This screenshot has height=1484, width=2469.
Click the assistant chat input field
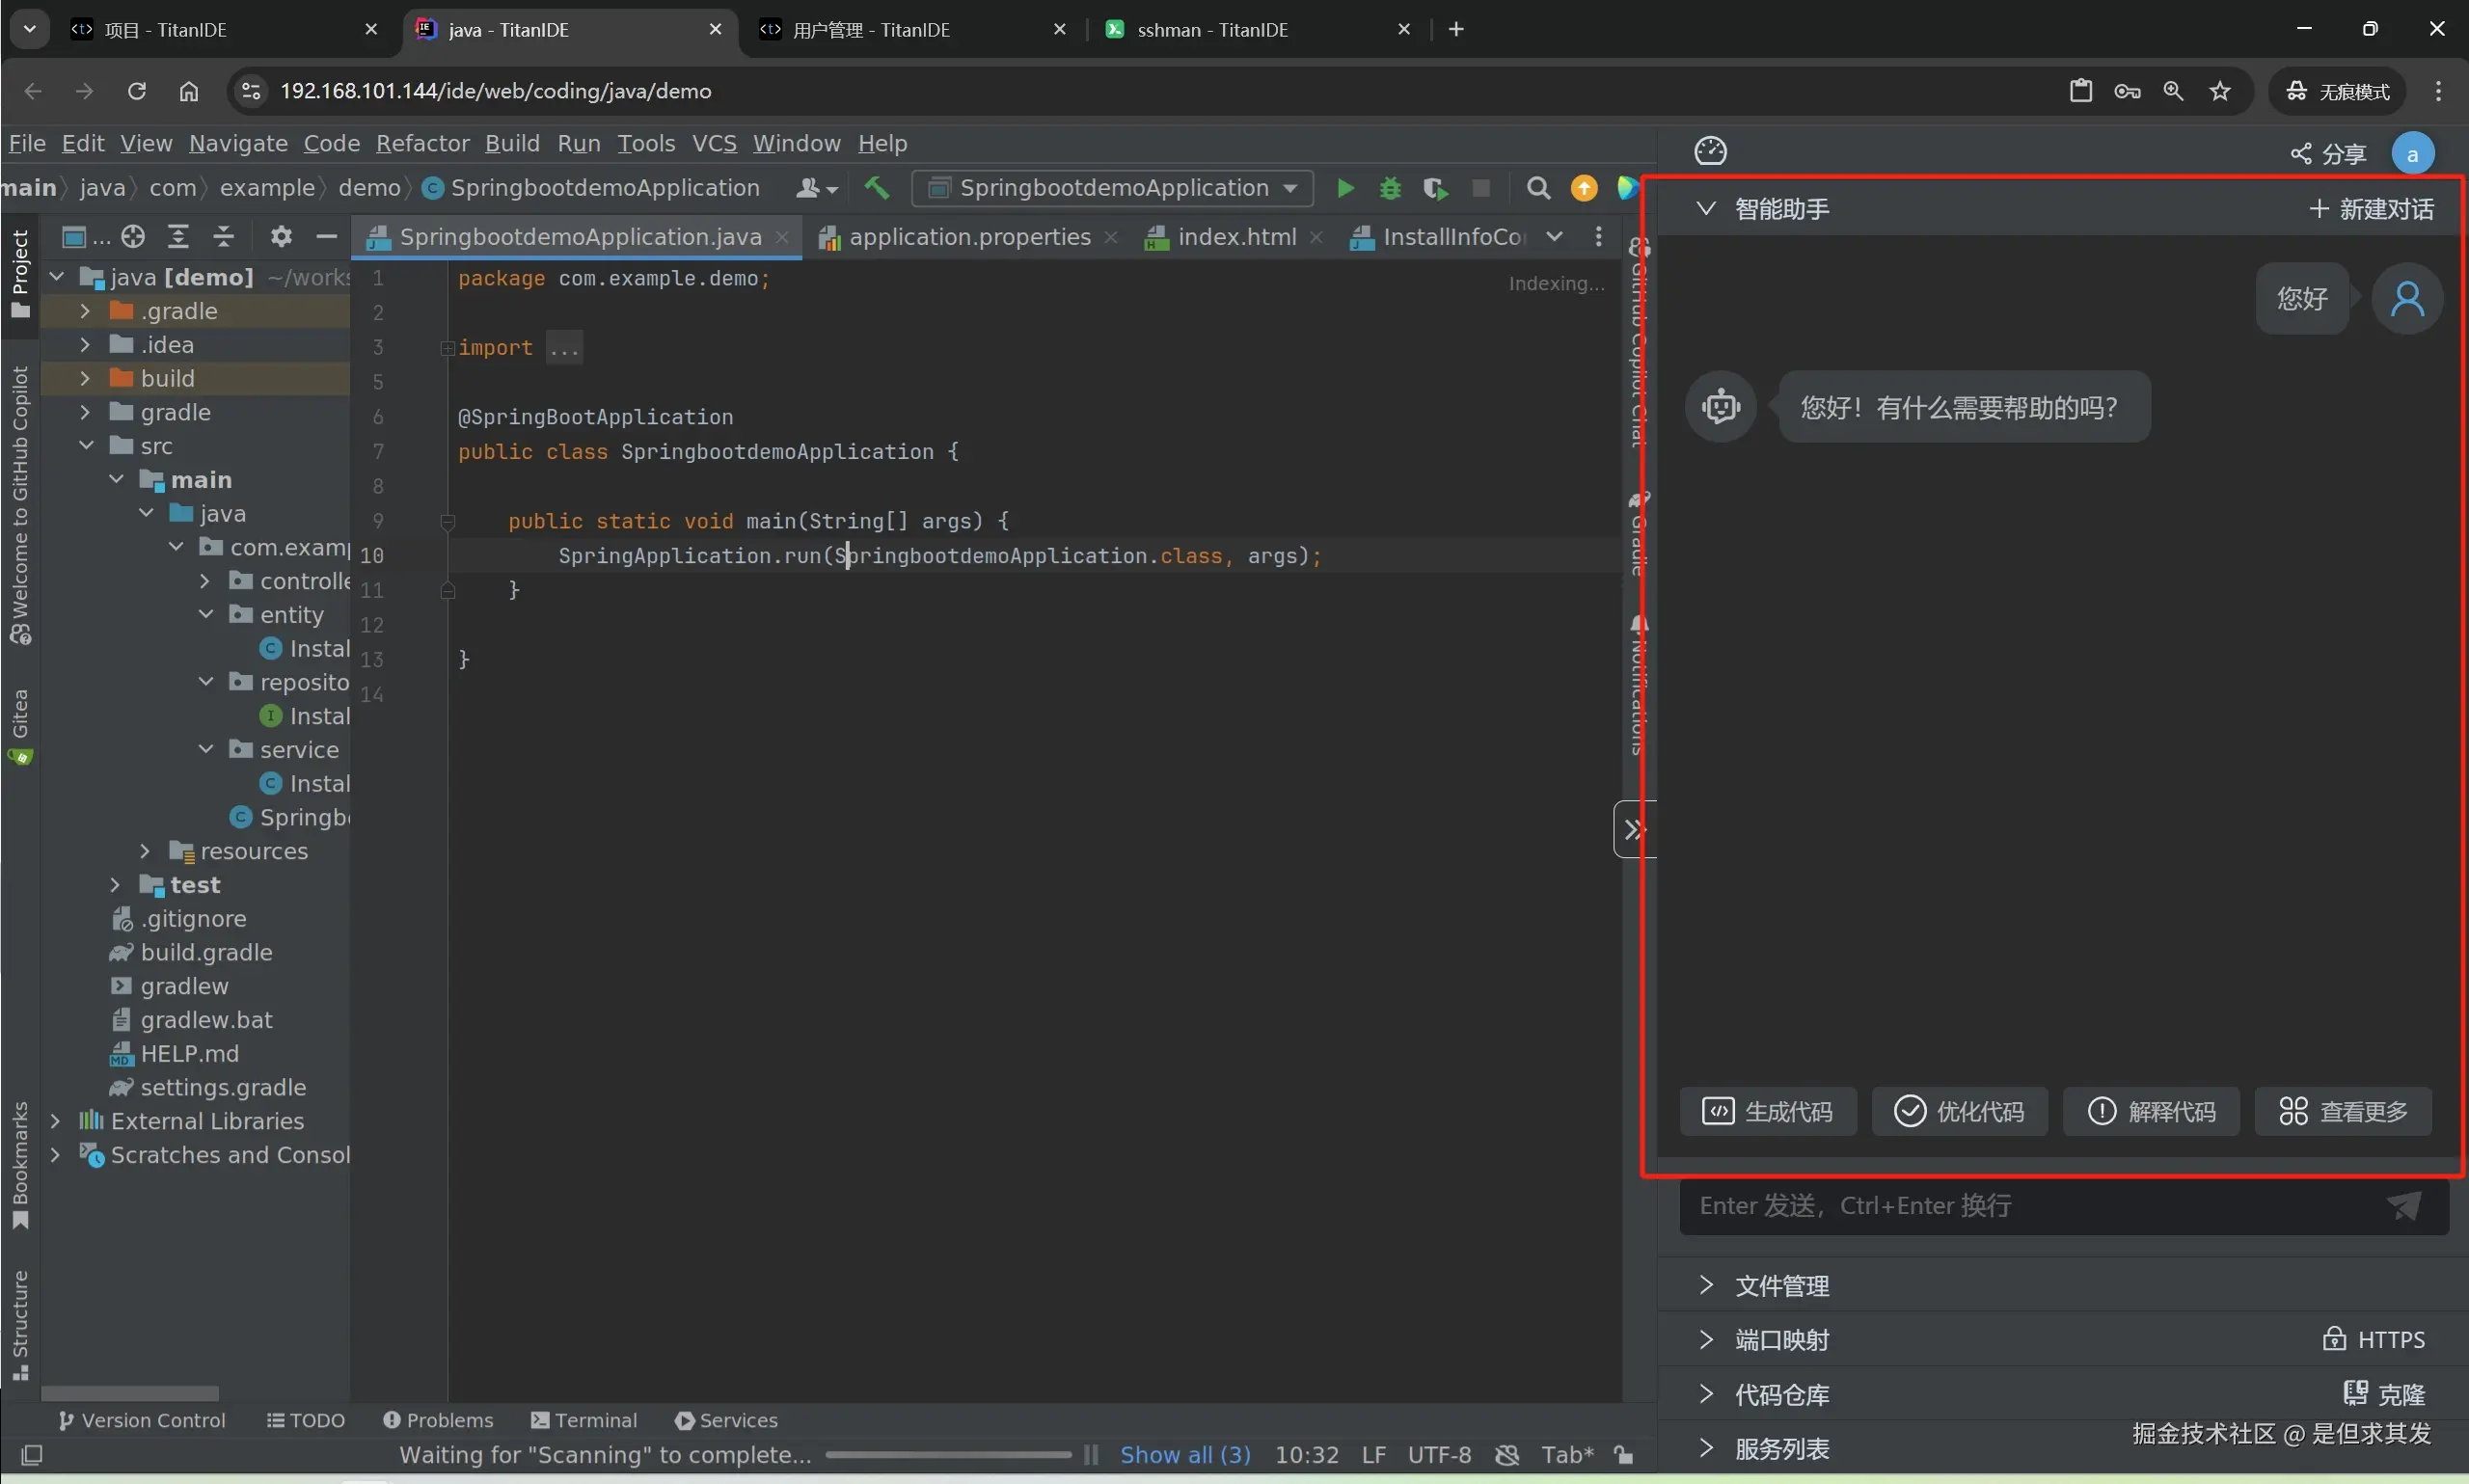pos(2030,1206)
